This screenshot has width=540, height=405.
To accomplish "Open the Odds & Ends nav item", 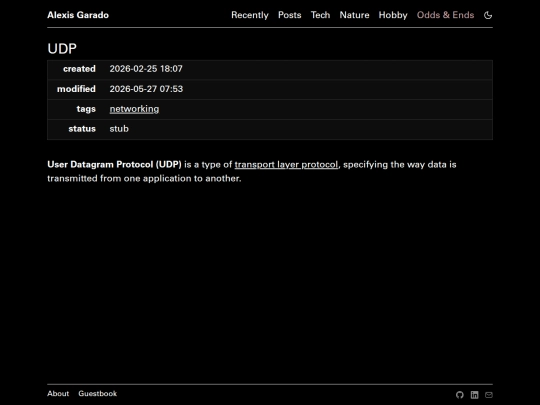I will 445,15.
